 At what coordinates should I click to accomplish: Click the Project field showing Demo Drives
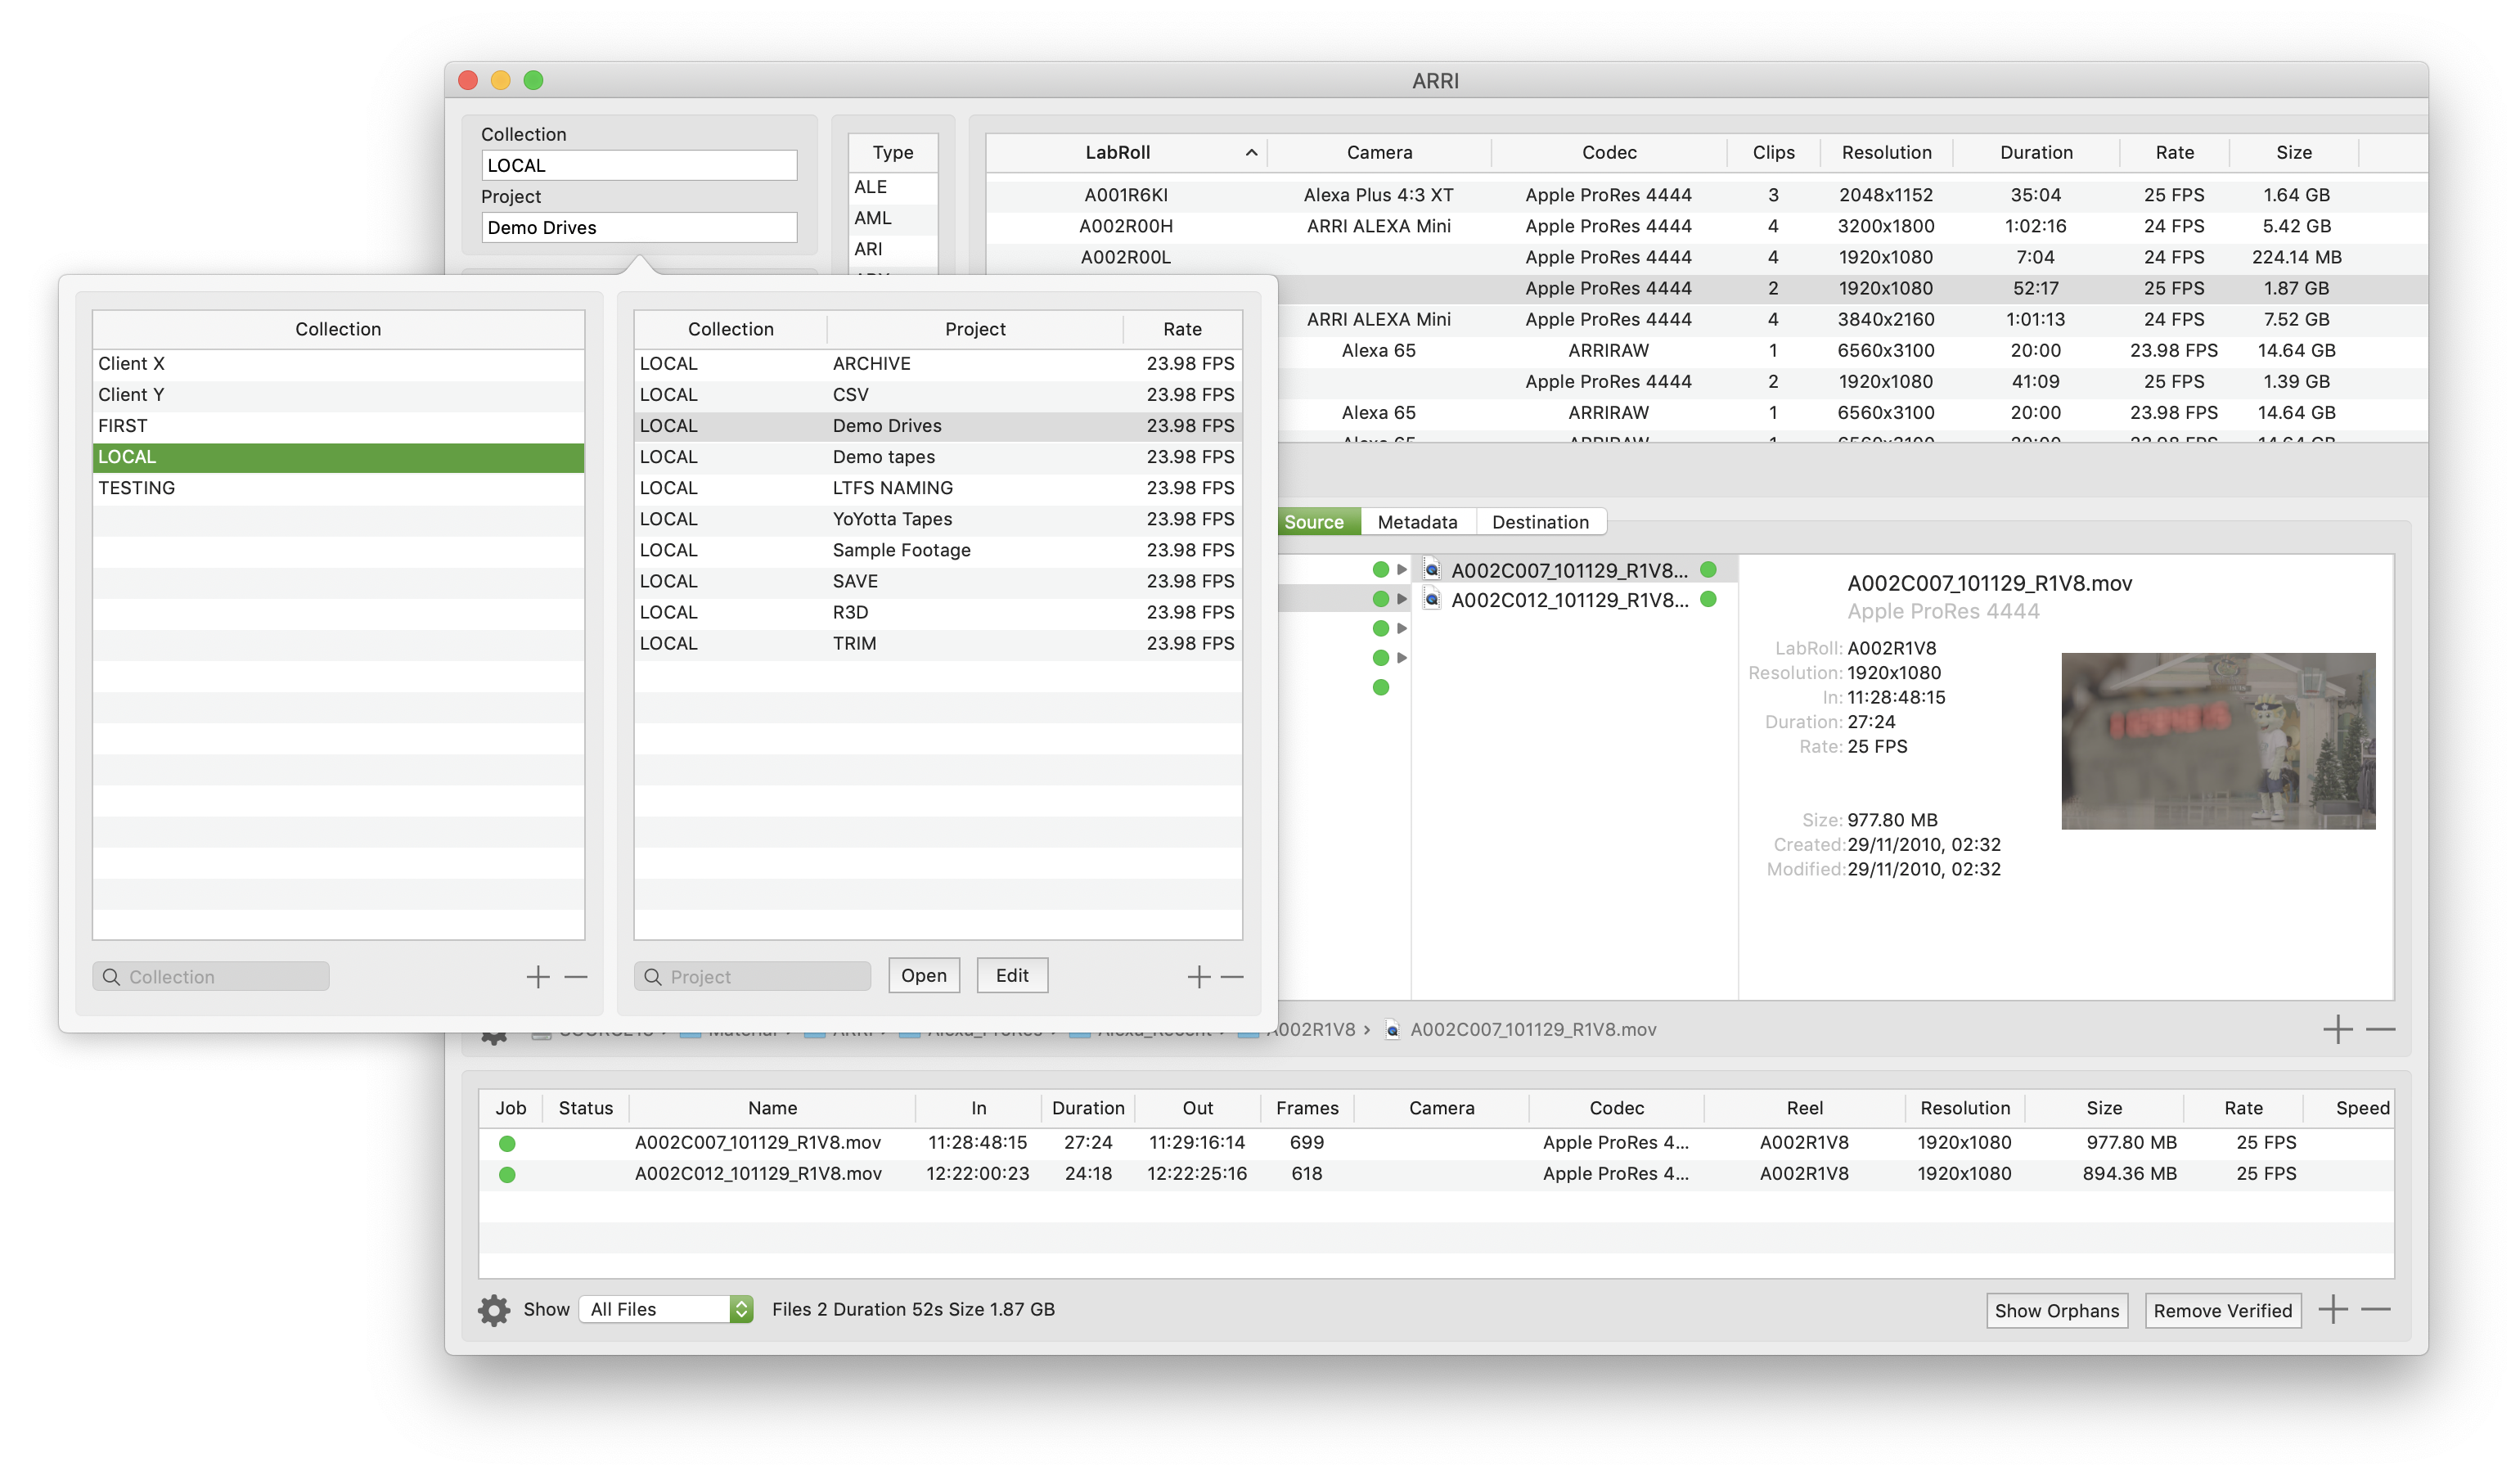[x=639, y=228]
